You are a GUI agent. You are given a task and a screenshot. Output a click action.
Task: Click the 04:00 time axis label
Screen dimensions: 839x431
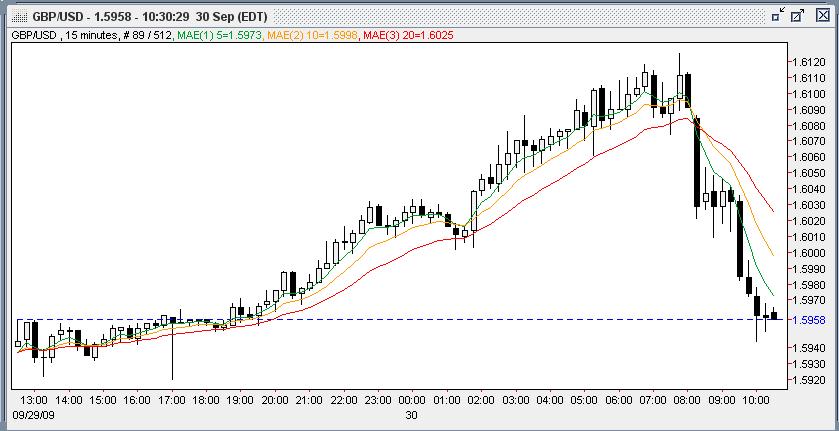[x=550, y=400]
